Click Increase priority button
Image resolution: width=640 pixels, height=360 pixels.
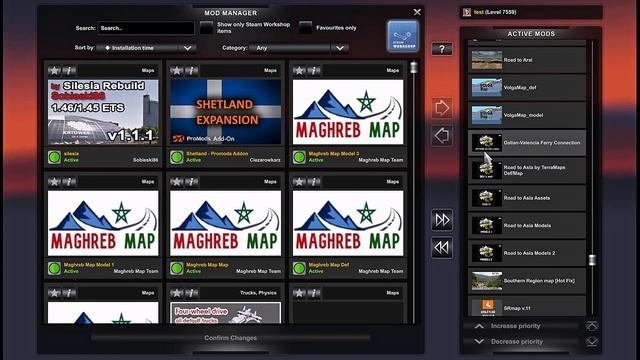520,326
